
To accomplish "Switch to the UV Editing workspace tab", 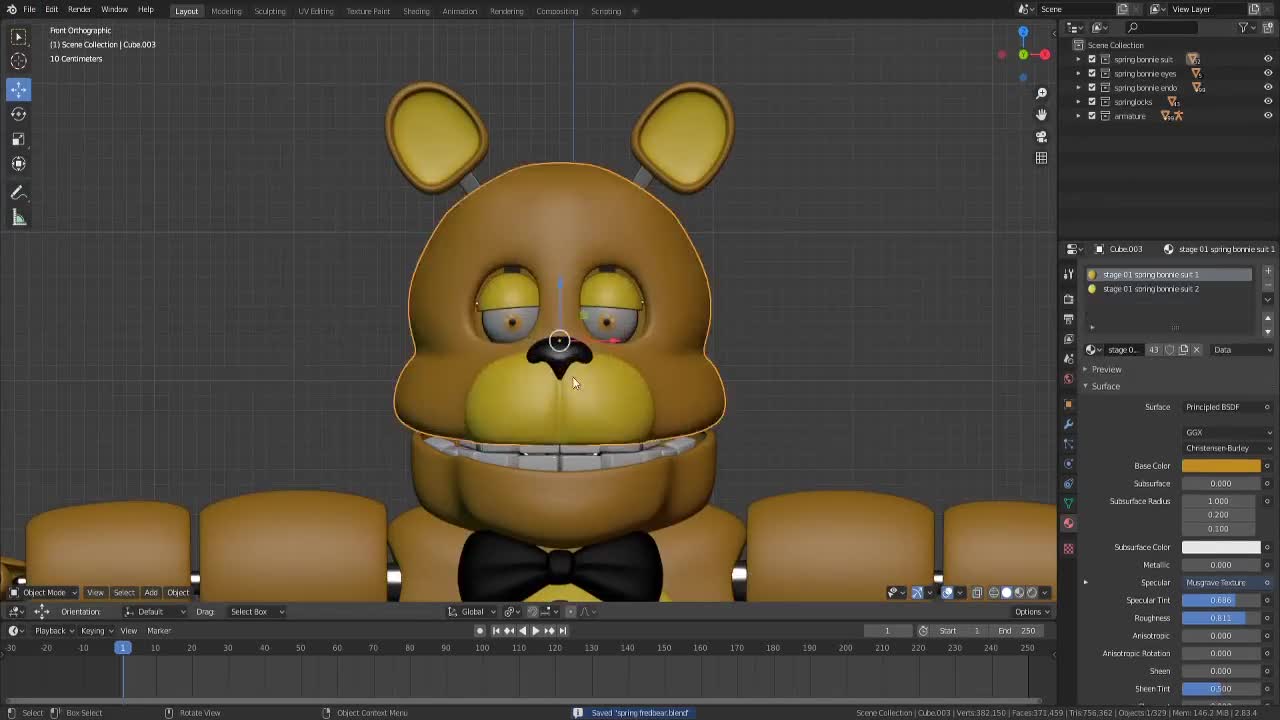I will pyautogui.click(x=315, y=11).
